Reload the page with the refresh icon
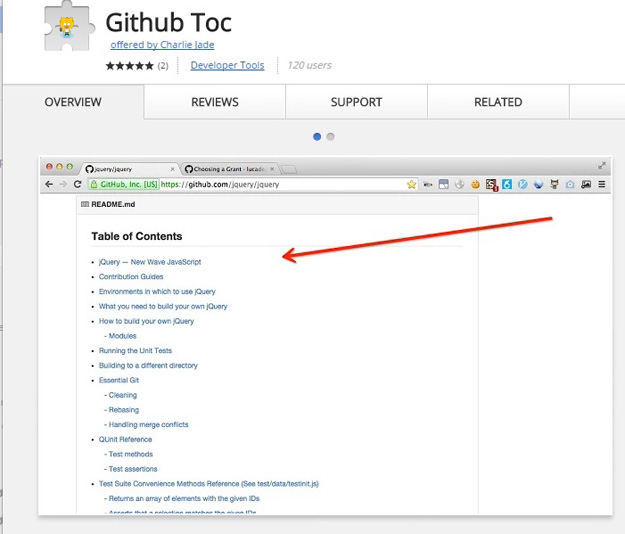Screen dimensions: 625x534 click(x=78, y=184)
